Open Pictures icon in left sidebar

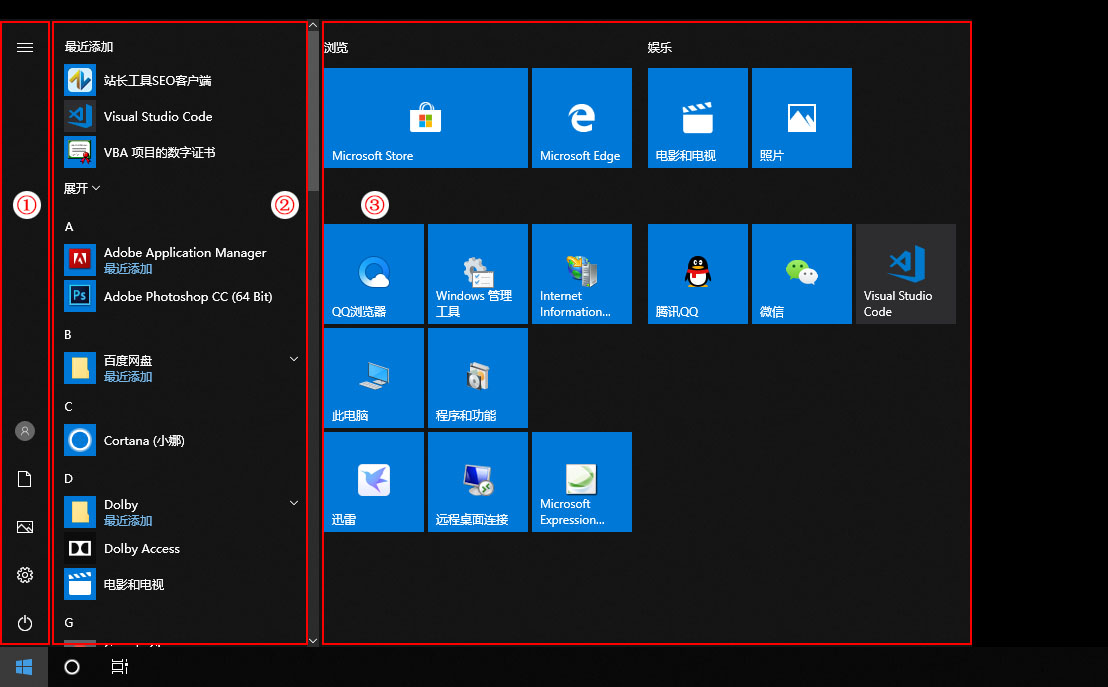(x=25, y=527)
